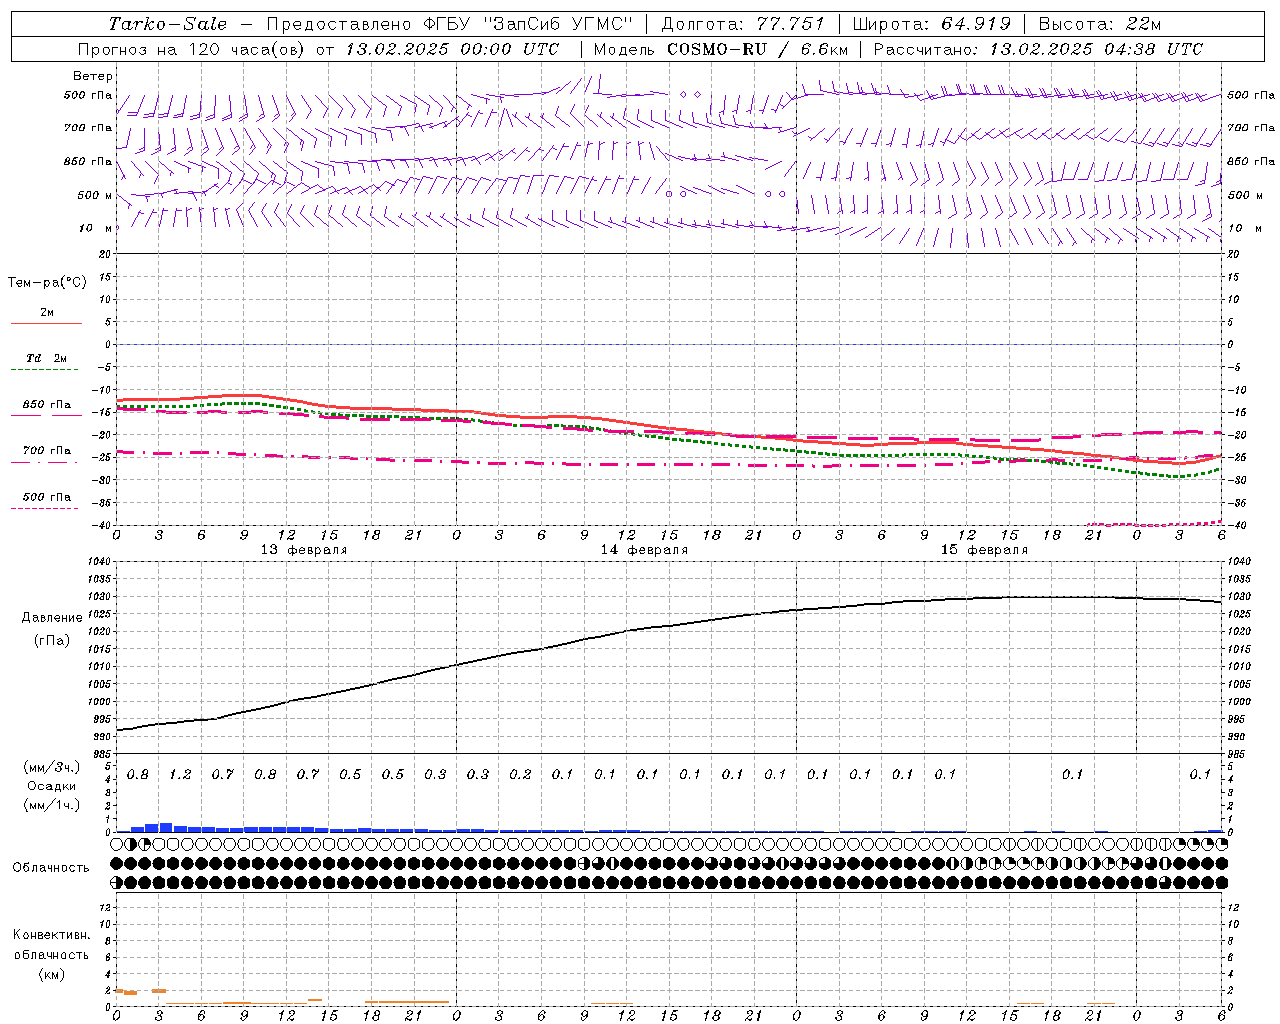Click the "500 гПа" legend entry under Тем-ра
The width and height of the screenshot is (1280, 1024).
click(46, 497)
